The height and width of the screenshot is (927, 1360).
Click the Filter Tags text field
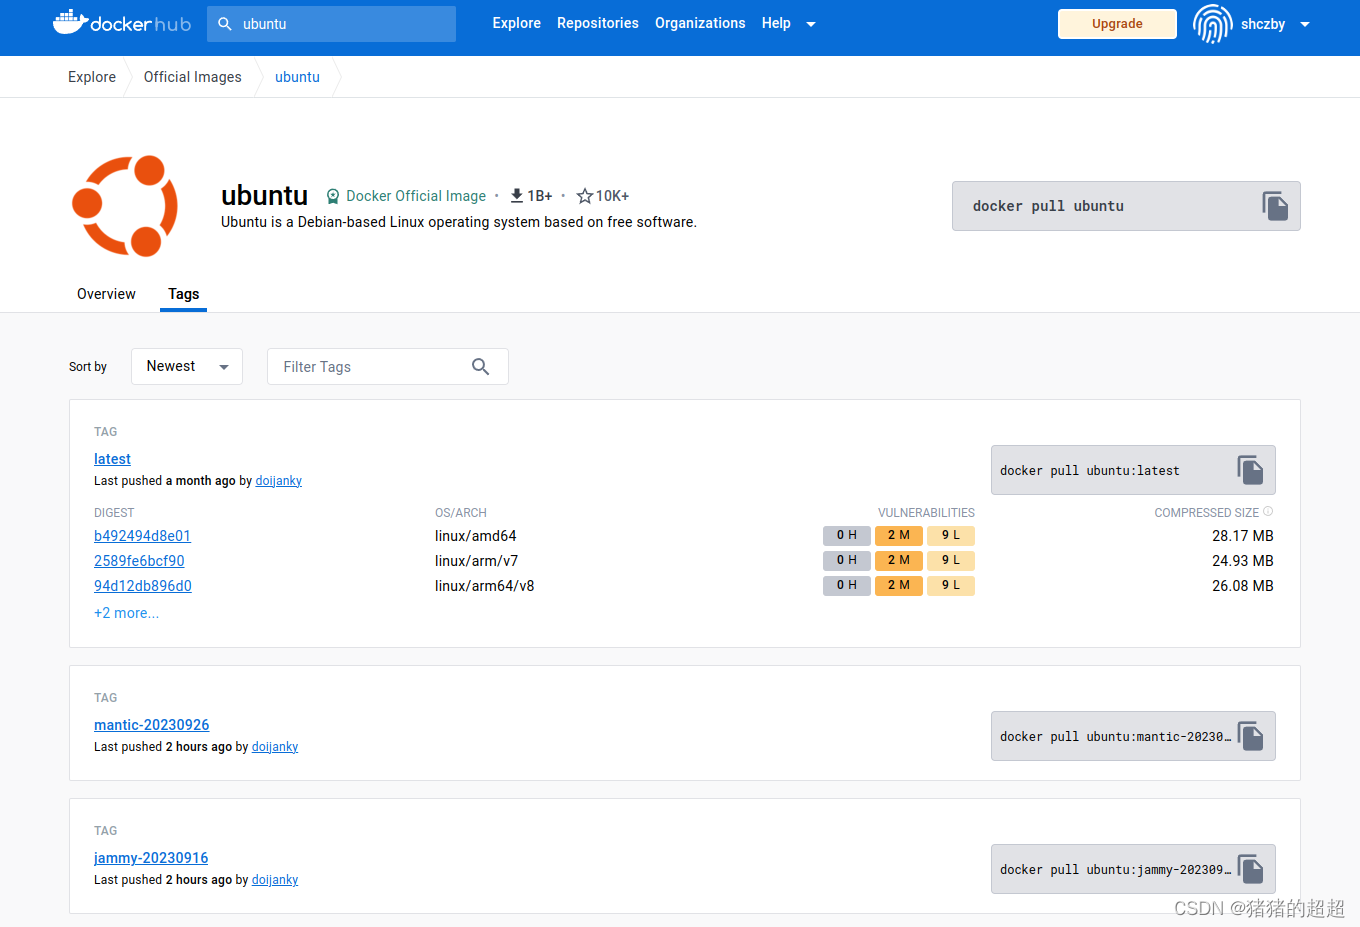(370, 366)
